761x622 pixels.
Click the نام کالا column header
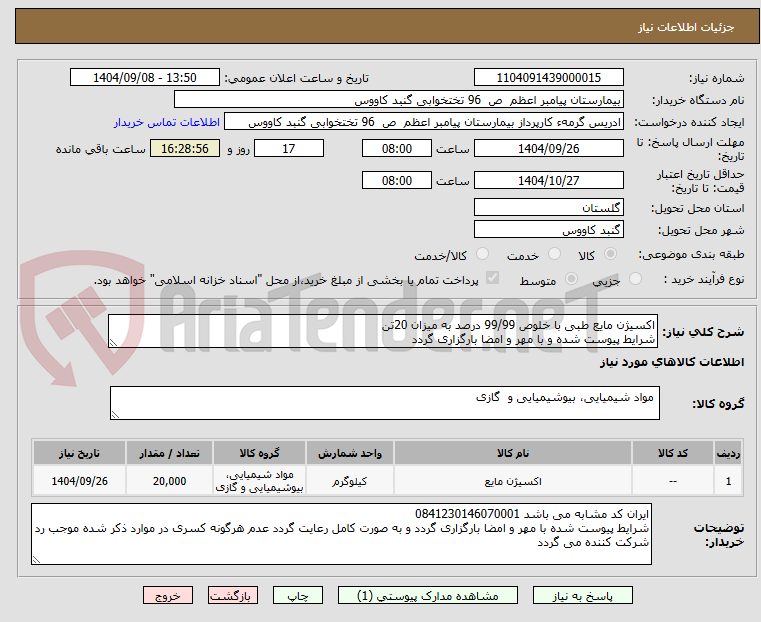(x=513, y=453)
